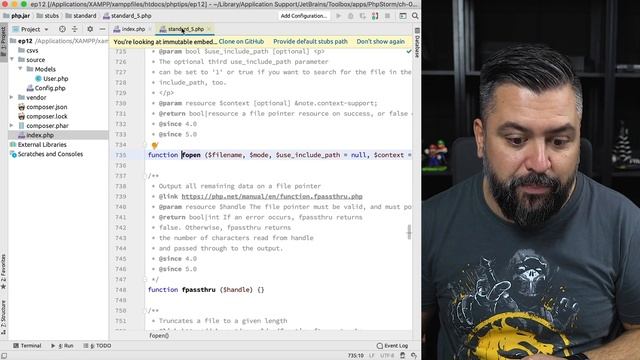Image resolution: width=640 pixels, height=360 pixels.
Task: Click the locate/scroll-from-source target icon
Action: 62,29
